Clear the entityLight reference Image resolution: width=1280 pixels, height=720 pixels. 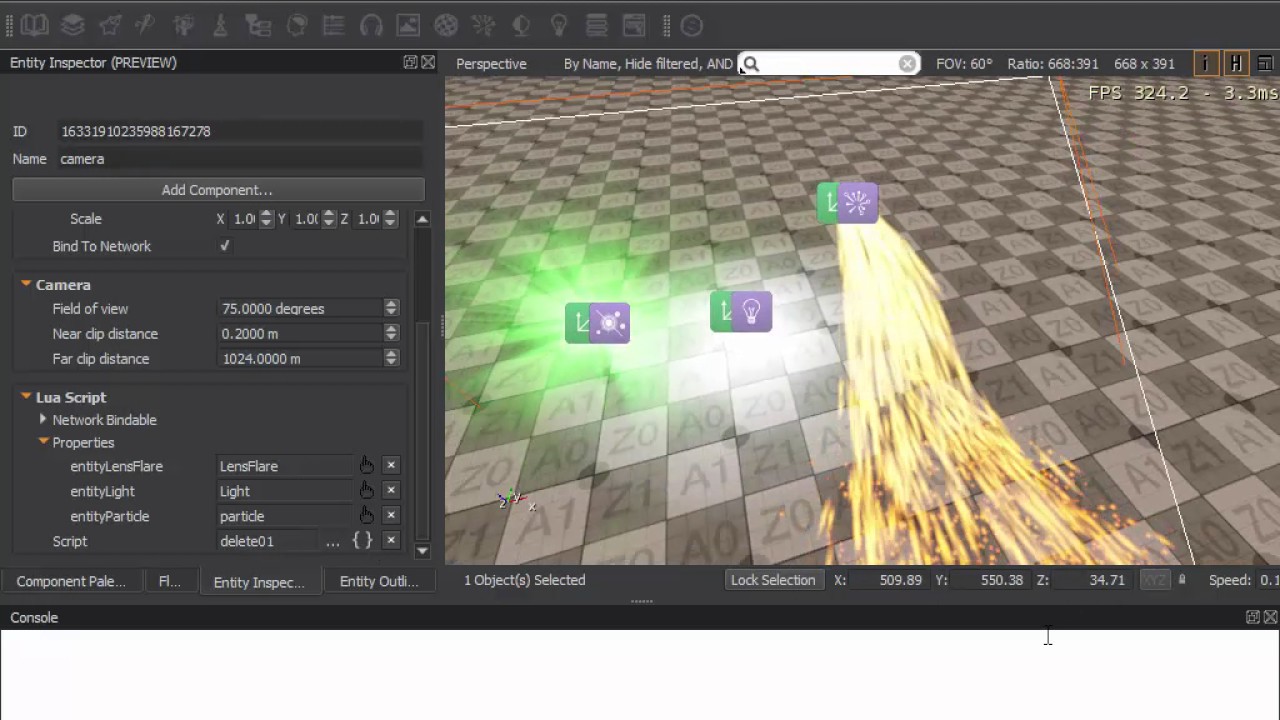391,490
